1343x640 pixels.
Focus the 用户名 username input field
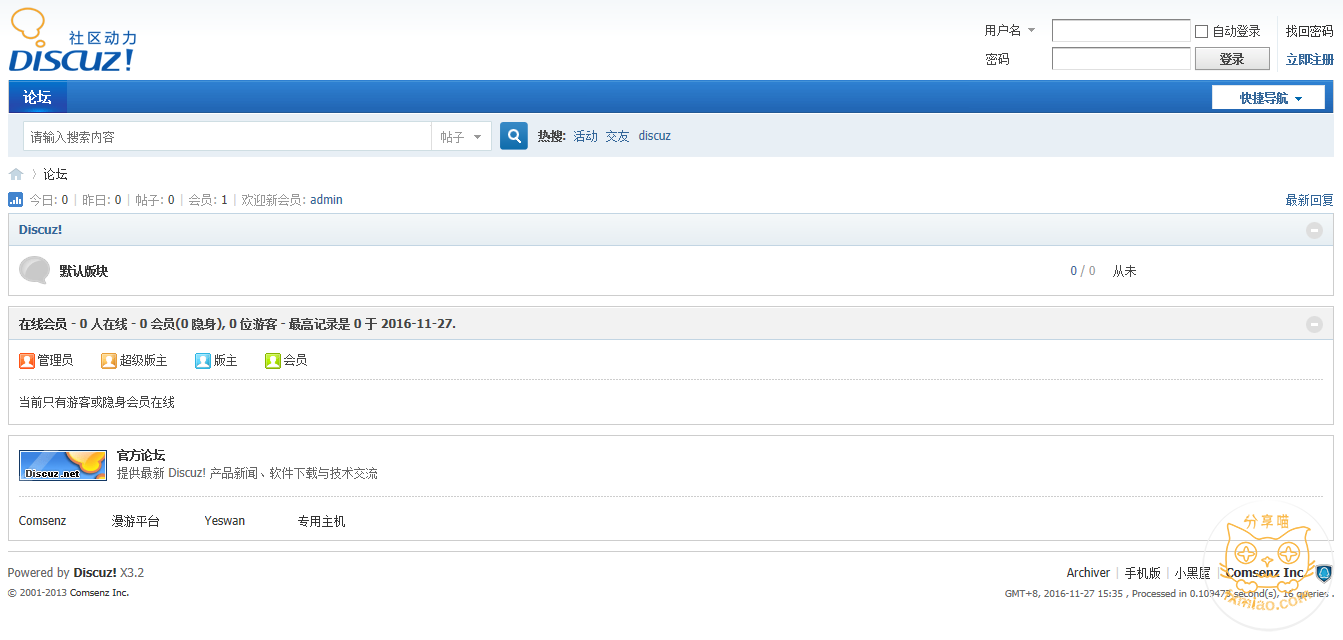click(x=1121, y=31)
